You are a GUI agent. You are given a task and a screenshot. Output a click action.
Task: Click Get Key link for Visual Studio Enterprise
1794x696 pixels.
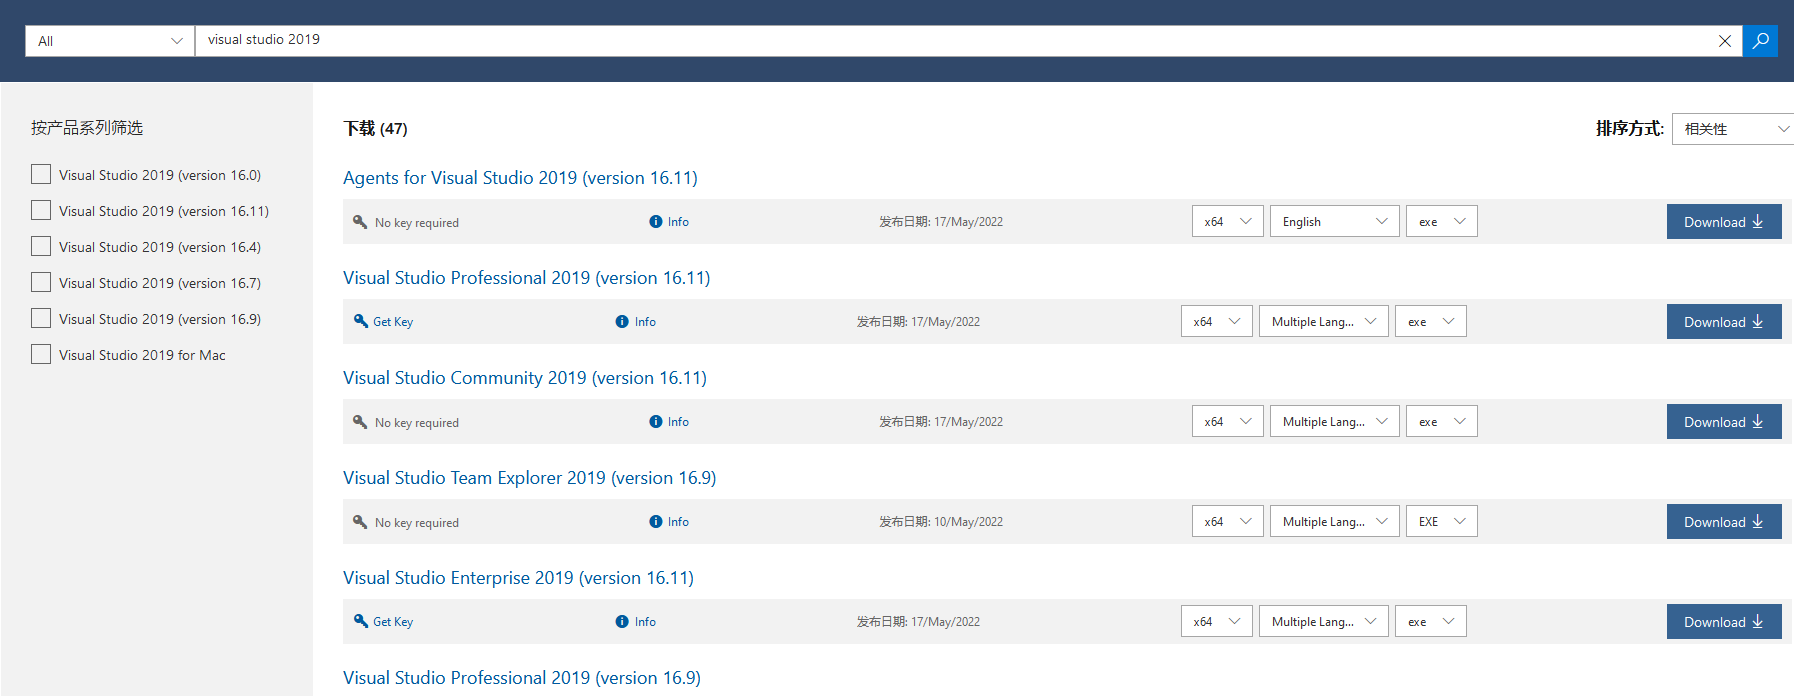pos(393,622)
